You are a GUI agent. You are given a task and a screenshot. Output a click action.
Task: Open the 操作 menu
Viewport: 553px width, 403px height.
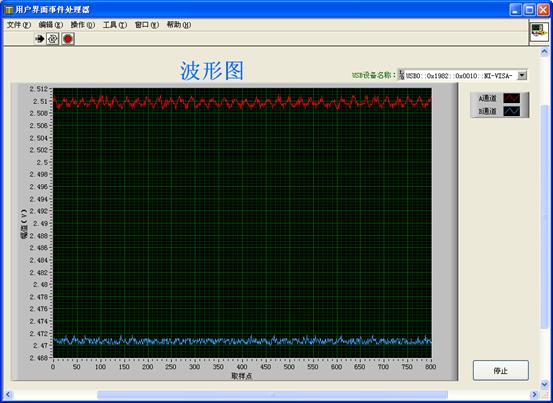click(x=83, y=25)
